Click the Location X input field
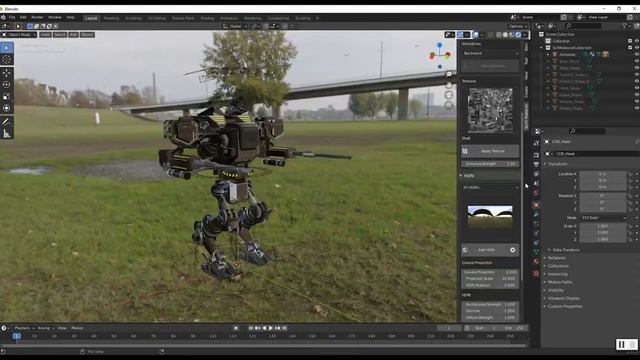640x360 pixels. 603,174
